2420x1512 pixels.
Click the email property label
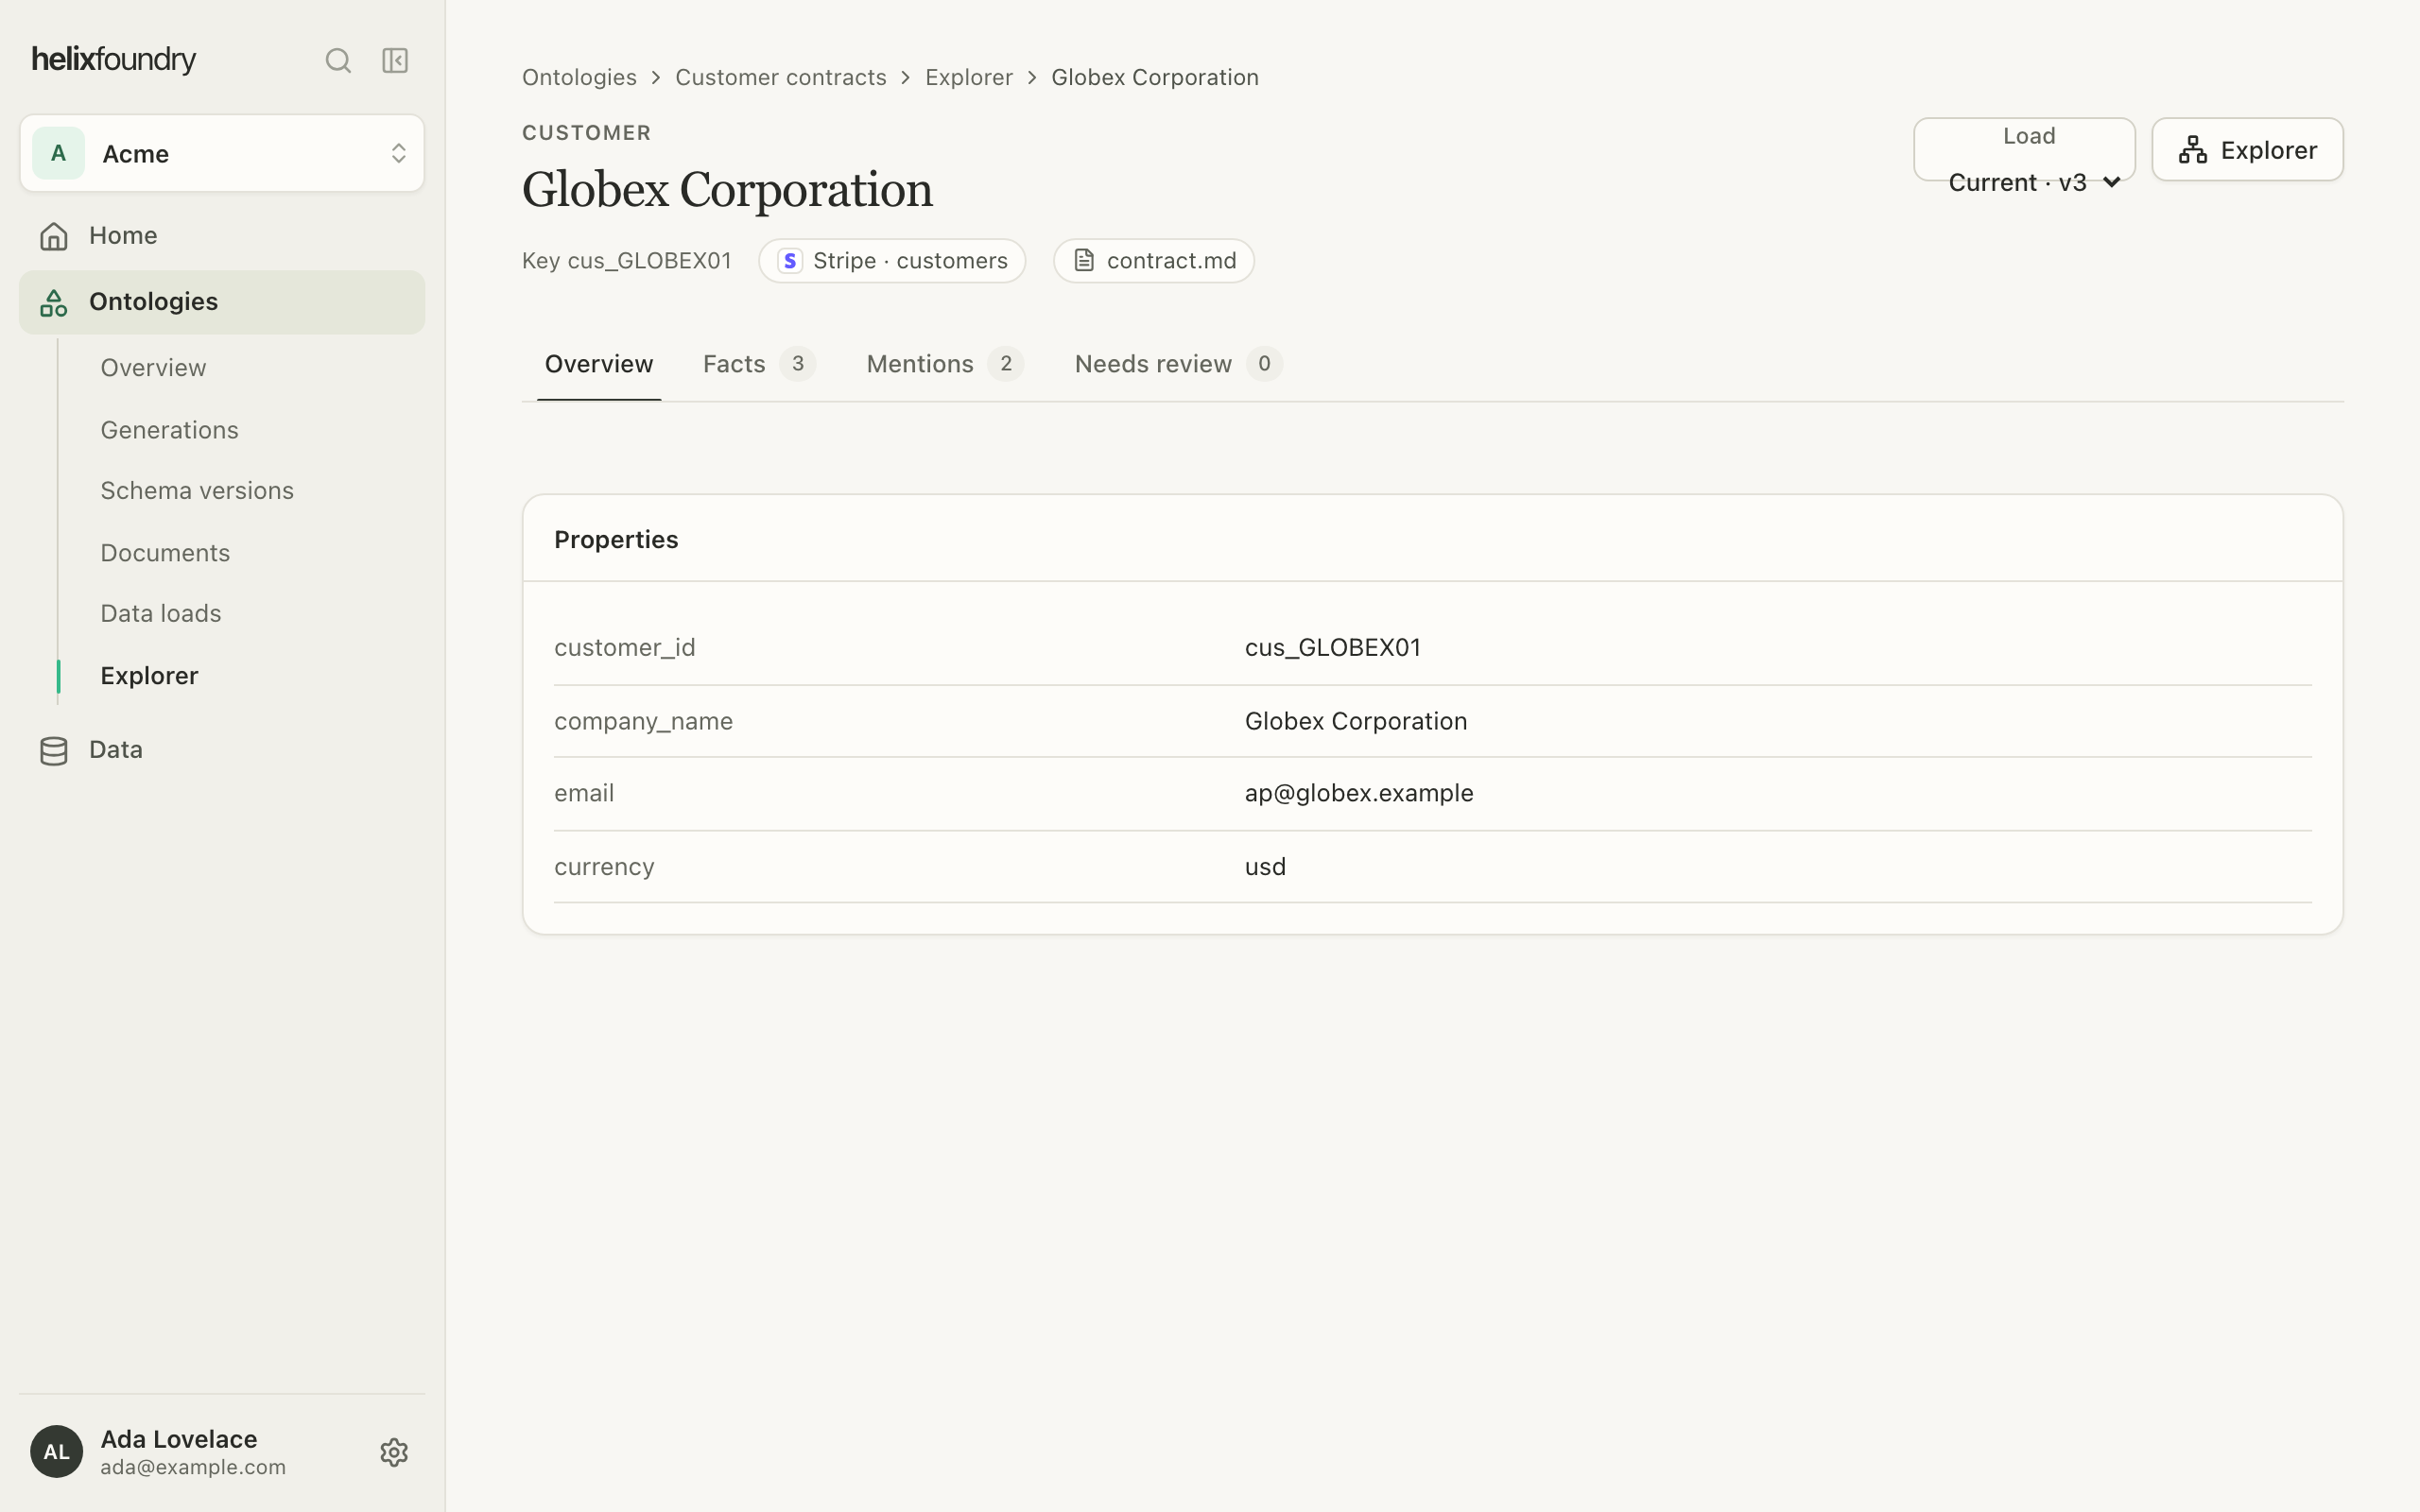click(584, 793)
